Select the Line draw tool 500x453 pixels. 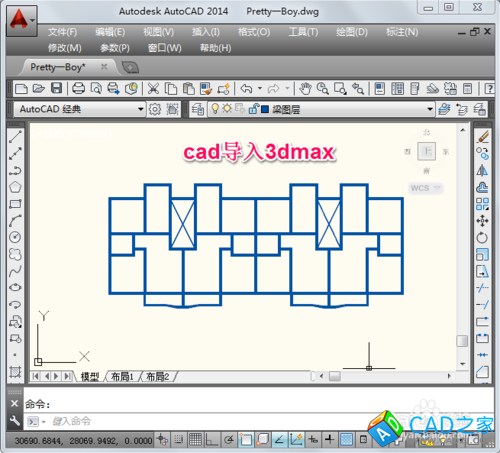coord(15,137)
